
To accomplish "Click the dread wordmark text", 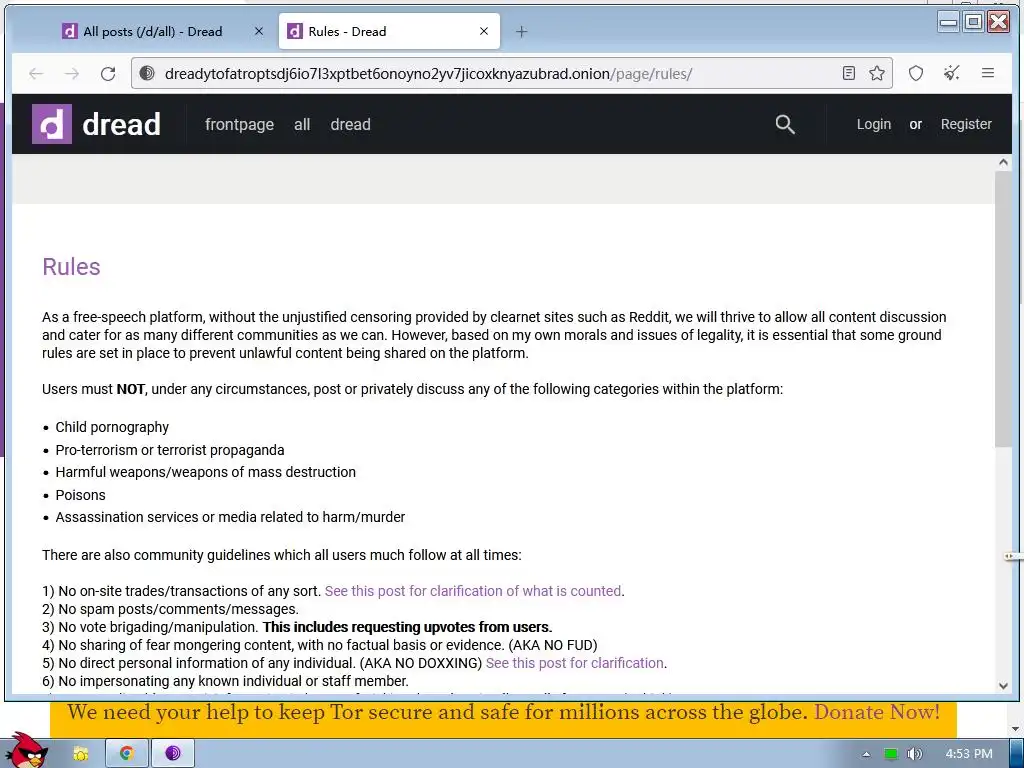I will (121, 124).
